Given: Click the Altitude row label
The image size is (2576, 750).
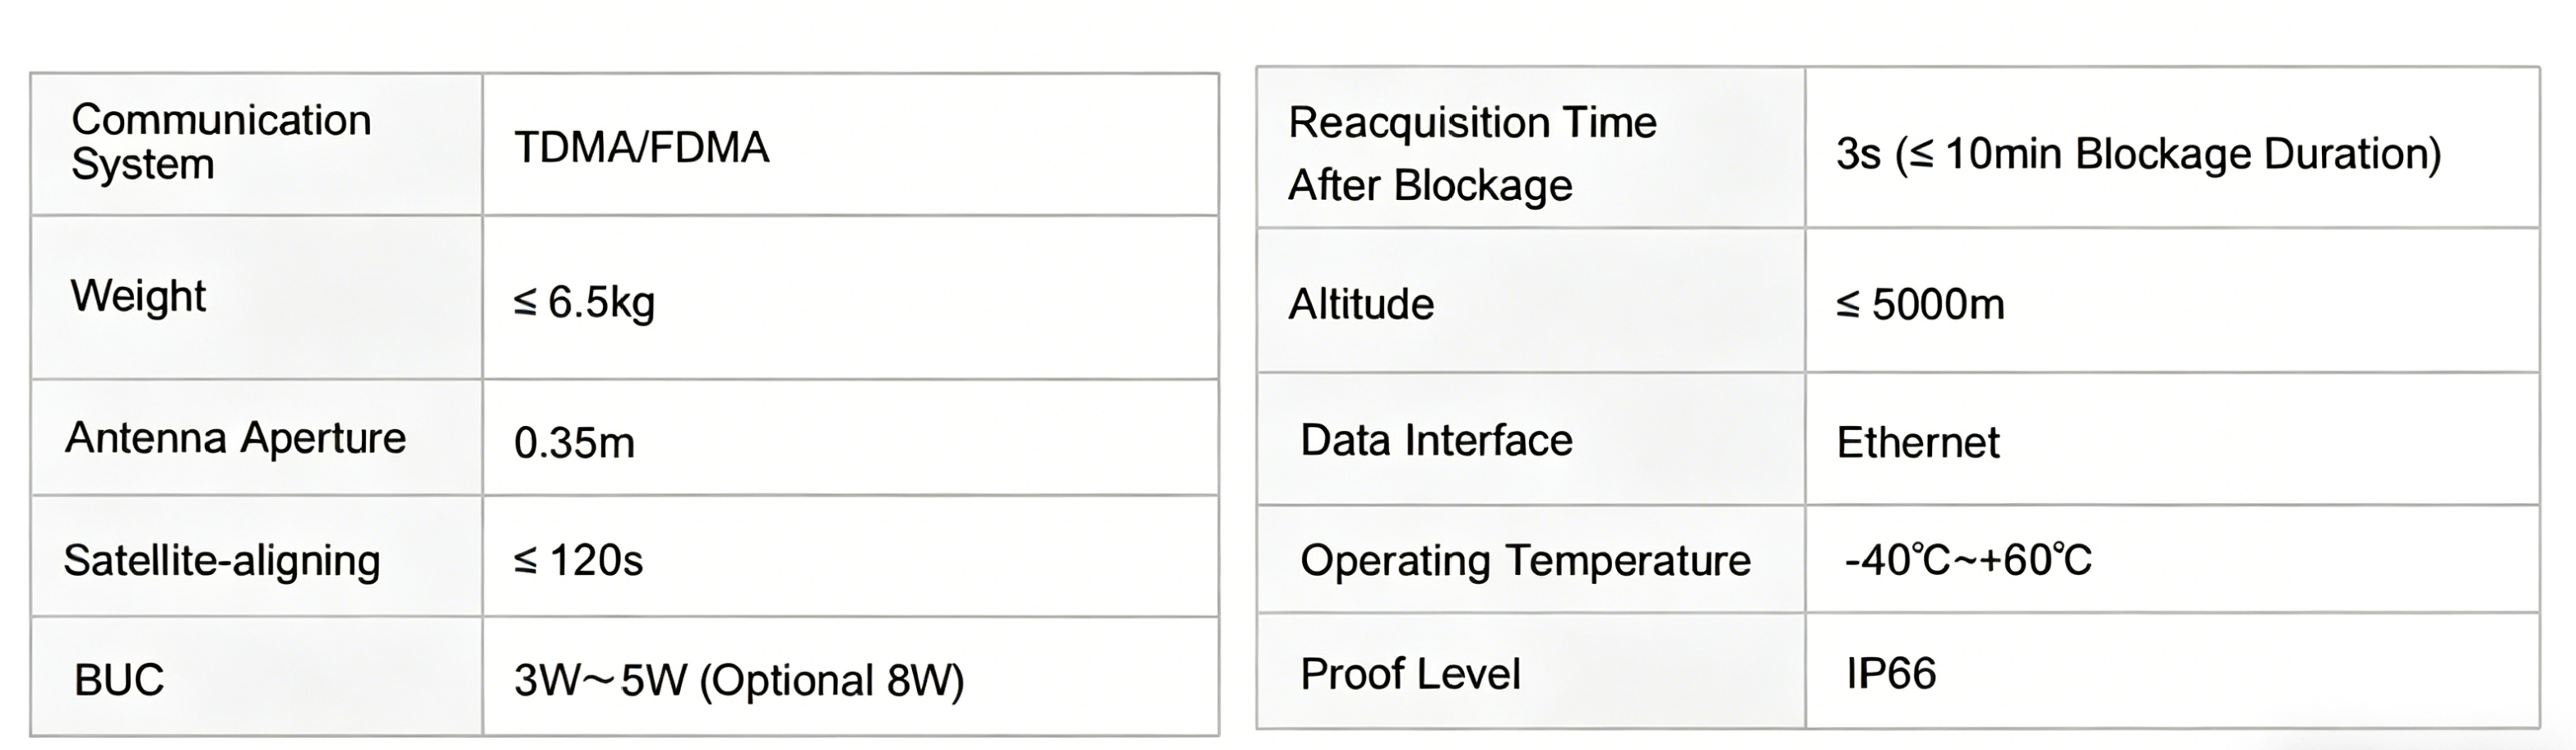Looking at the screenshot, I should pyautogui.click(x=1361, y=304).
